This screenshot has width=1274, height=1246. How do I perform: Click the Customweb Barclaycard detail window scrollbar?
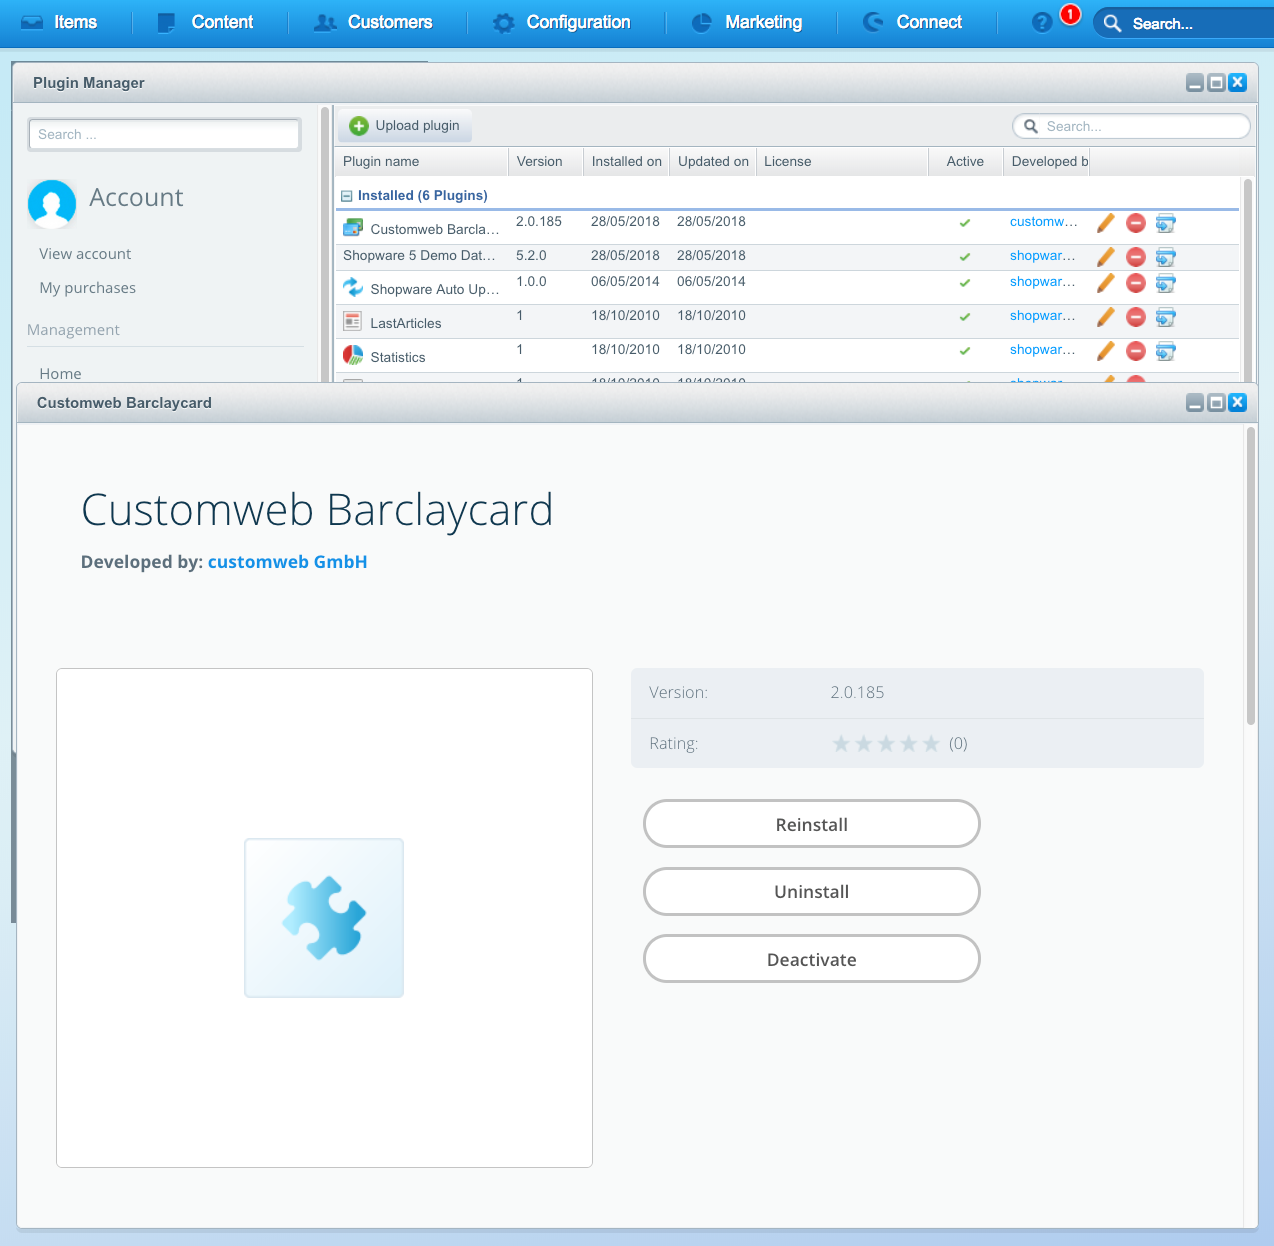click(1250, 575)
